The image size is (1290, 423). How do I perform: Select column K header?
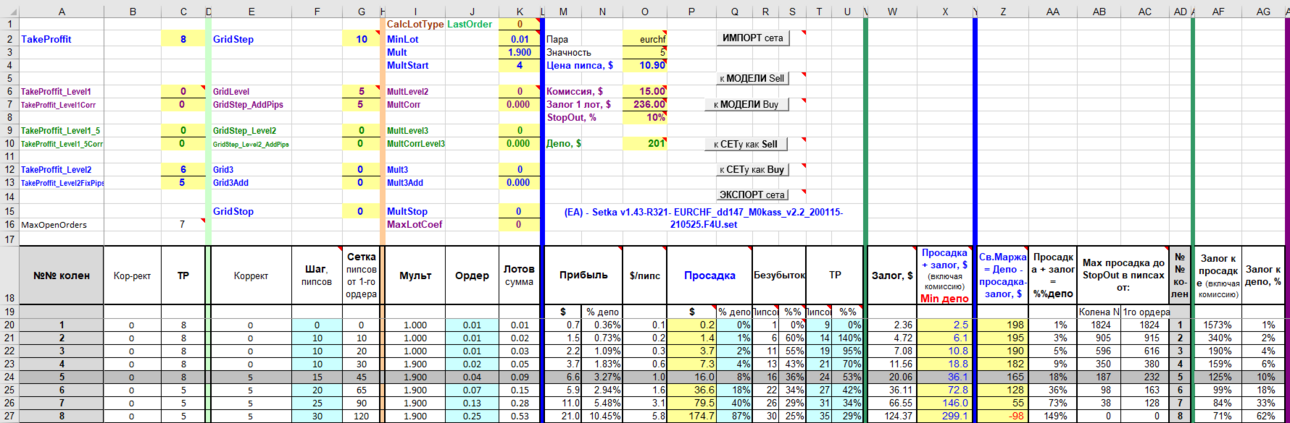tap(519, 10)
